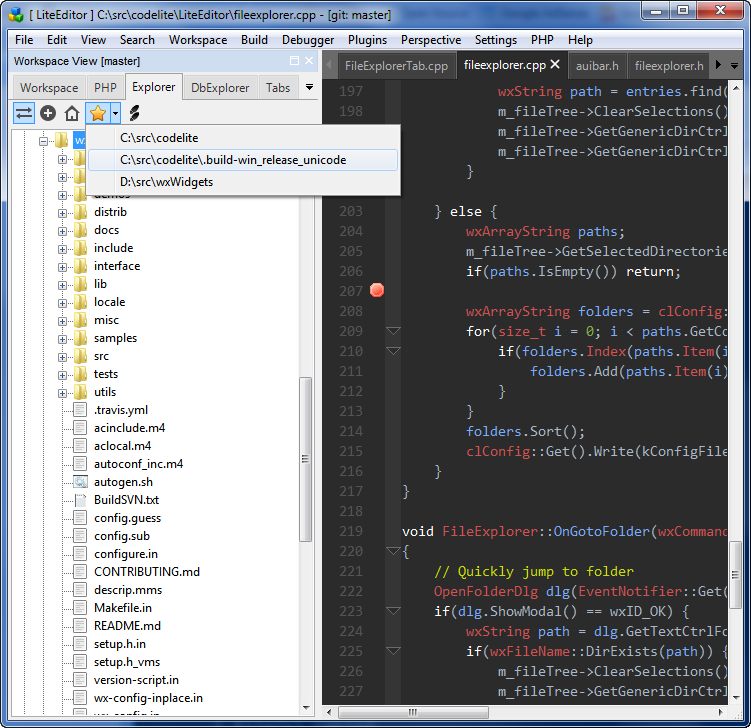This screenshot has width=751, height=728.
Task: Select CONTRIBUTING.md file
Action: (x=147, y=572)
